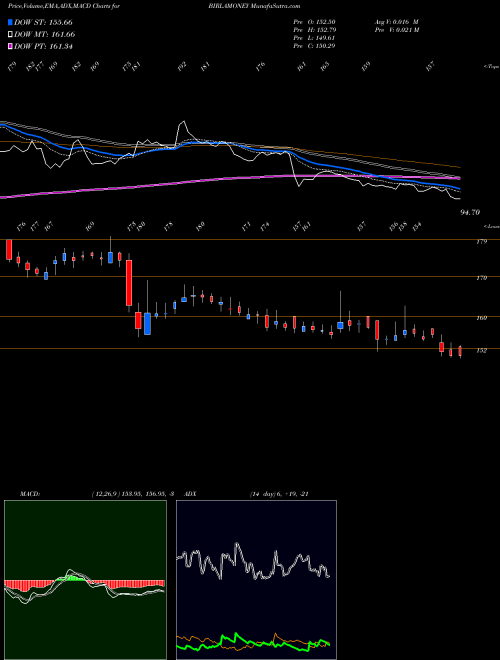This screenshot has width=500, height=660.
Task: Click the 157 top label at far right
Action: (430, 67)
